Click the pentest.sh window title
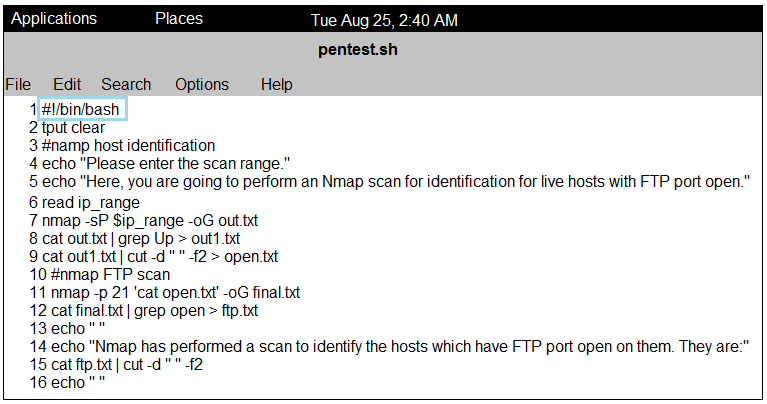767x404 pixels. [x=358, y=49]
